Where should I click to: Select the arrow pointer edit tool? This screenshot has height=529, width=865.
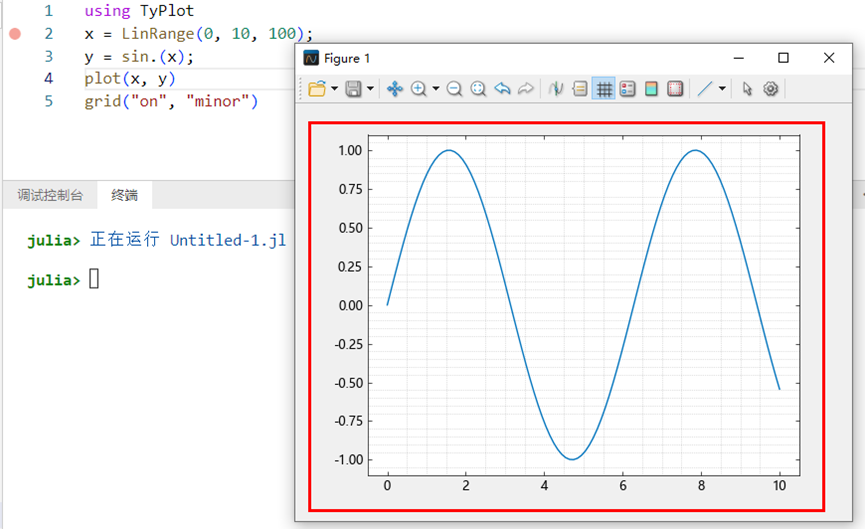[747, 89]
